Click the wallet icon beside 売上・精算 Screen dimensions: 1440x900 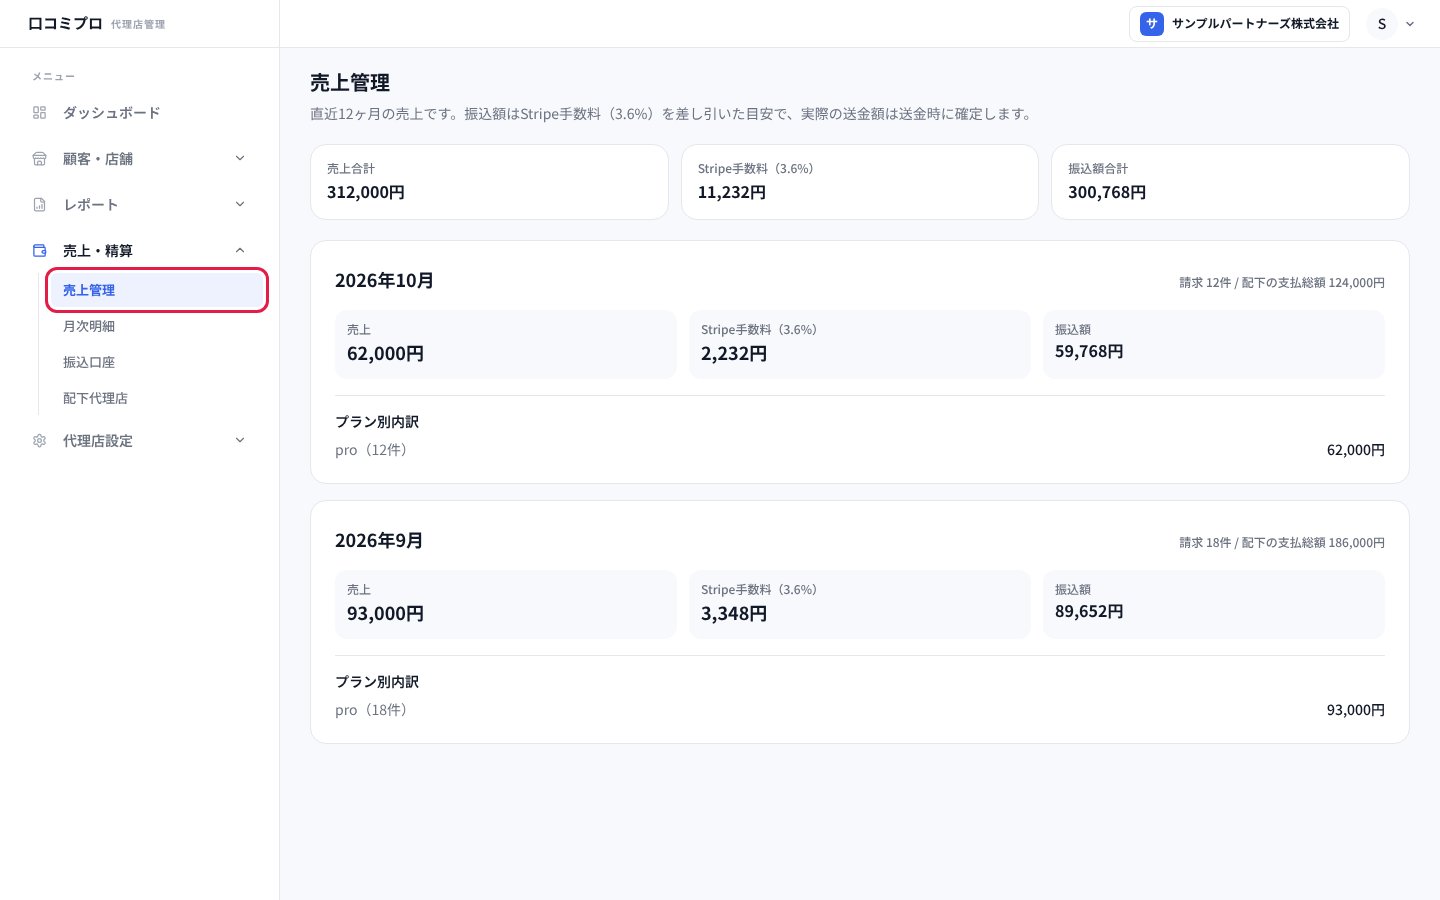click(x=40, y=251)
